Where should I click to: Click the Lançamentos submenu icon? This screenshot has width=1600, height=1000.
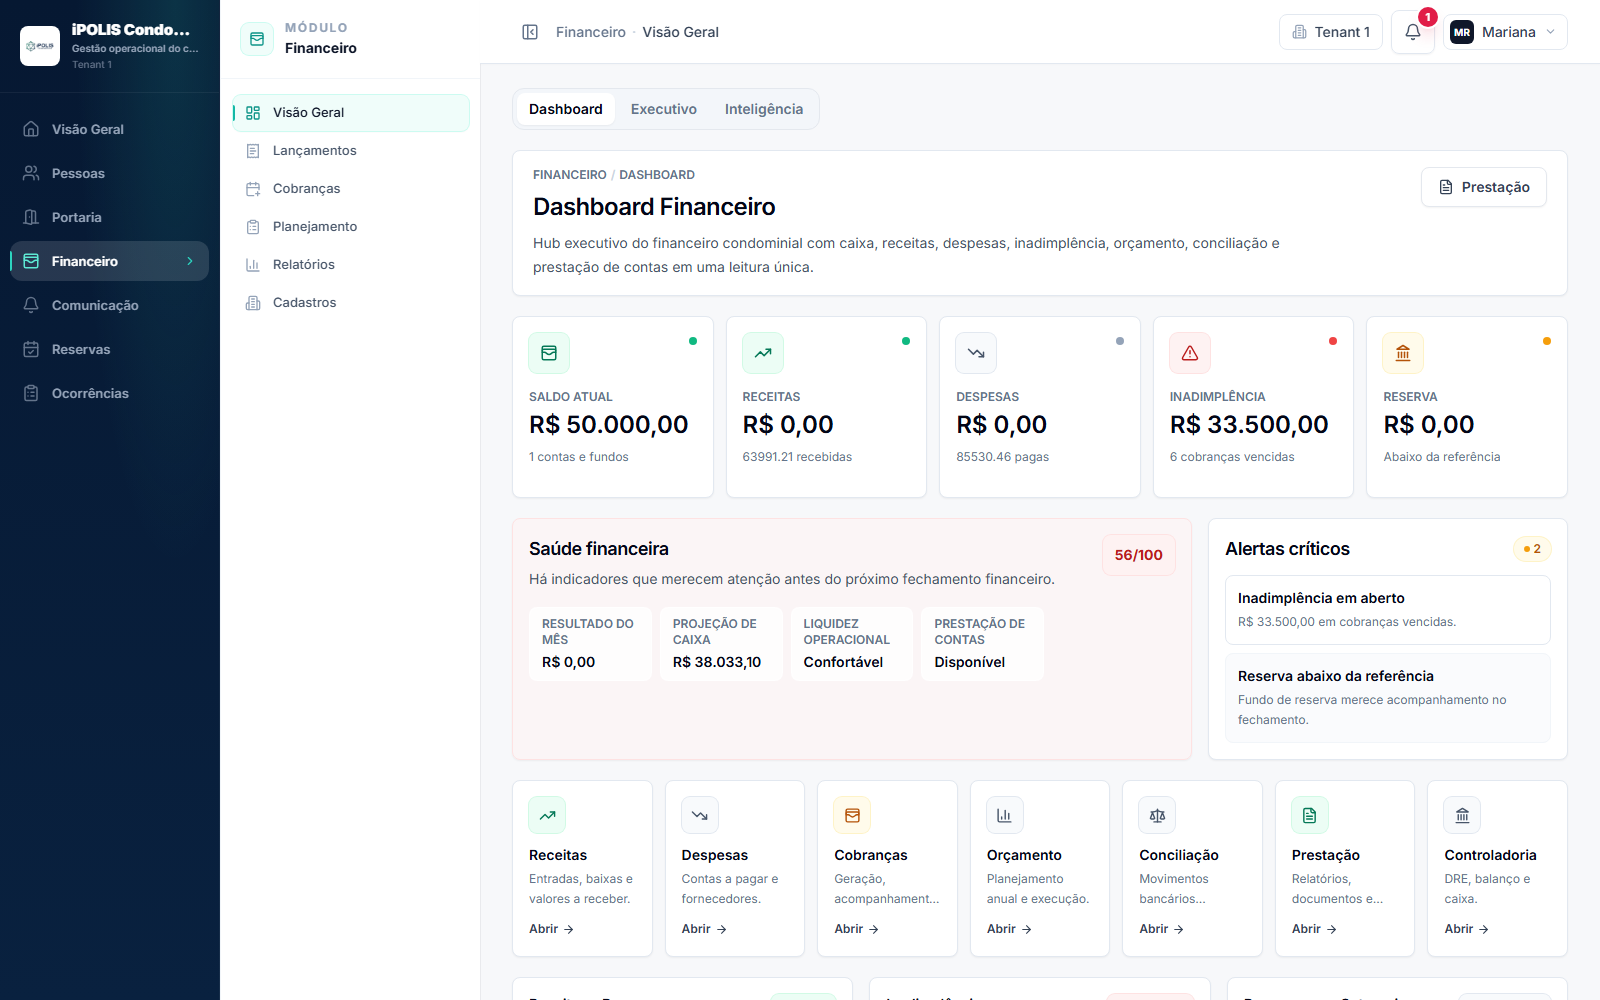point(253,151)
